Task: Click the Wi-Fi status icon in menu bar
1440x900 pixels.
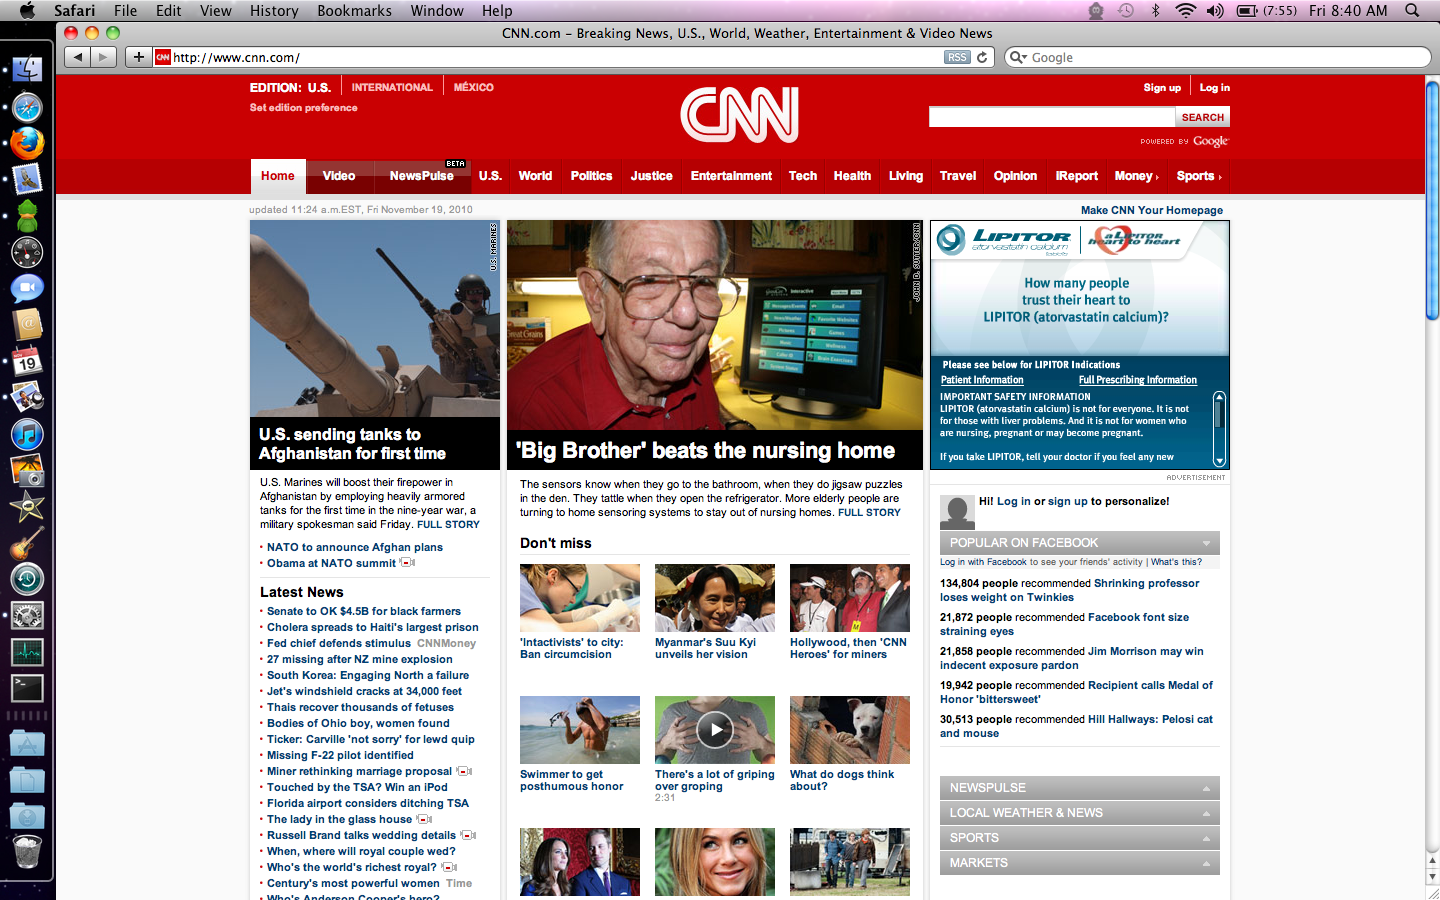Action: pos(1185,10)
